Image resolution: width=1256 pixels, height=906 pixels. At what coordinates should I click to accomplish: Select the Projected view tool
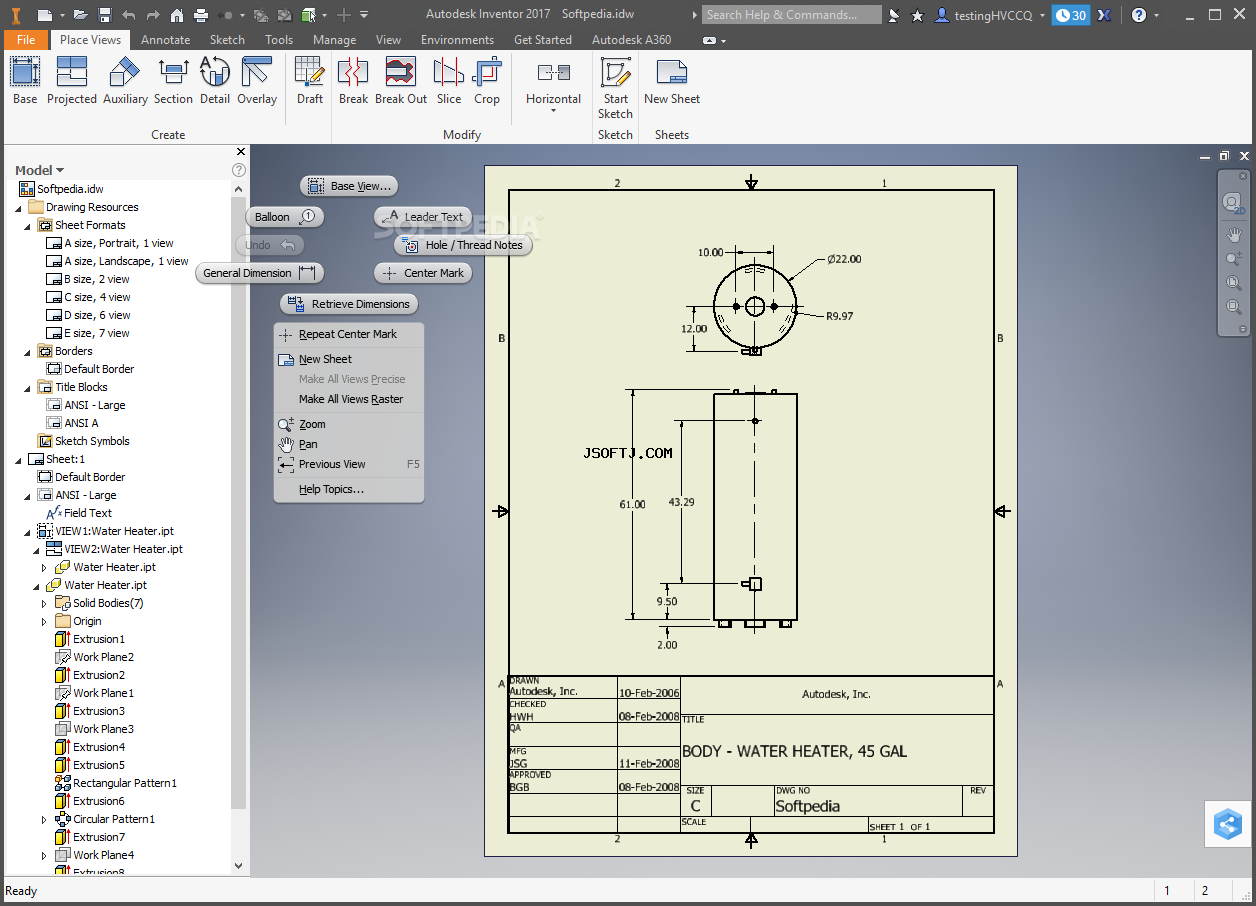72,81
